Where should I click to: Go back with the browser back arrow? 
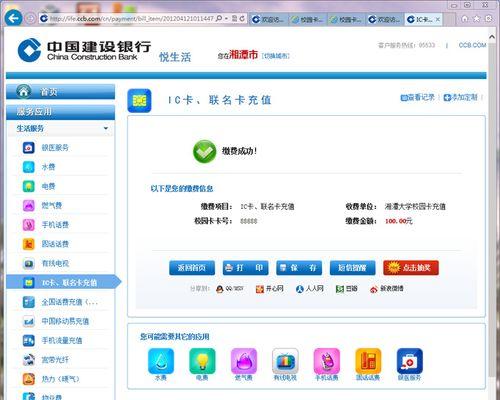[13, 18]
